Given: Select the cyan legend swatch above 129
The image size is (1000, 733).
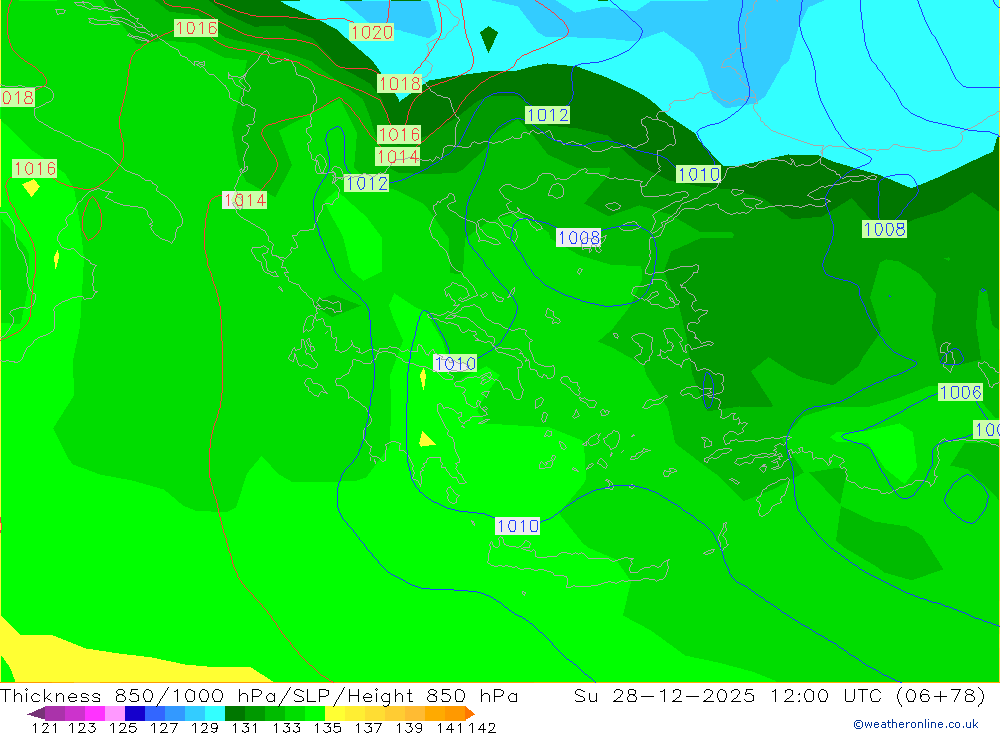Looking at the screenshot, I should click(215, 713).
